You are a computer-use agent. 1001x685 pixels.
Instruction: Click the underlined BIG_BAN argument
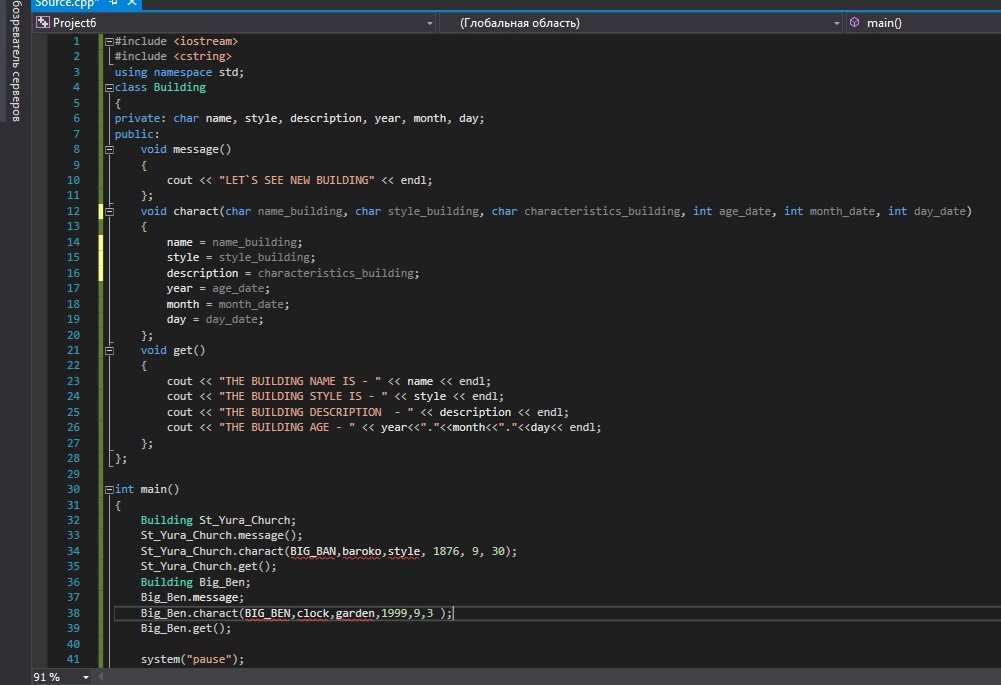click(314, 551)
